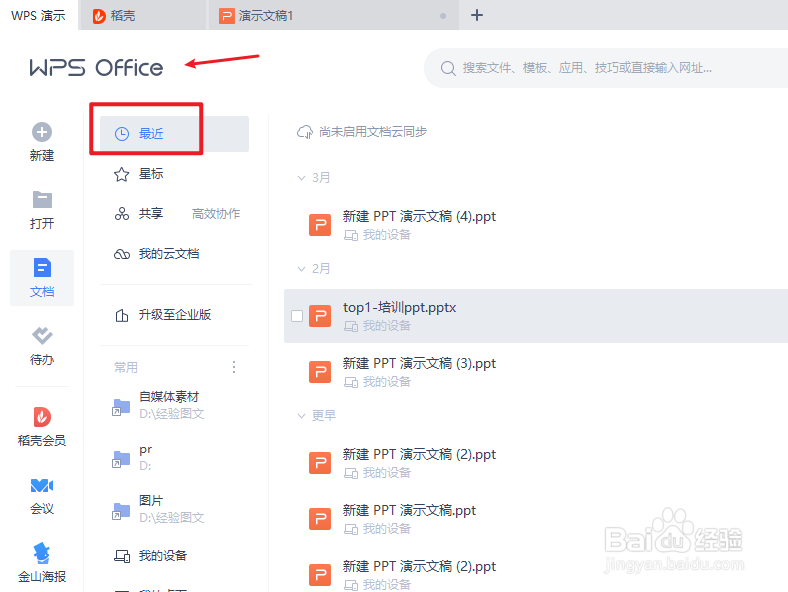Click the 自媒体素材 folder shortcut icon

tap(121, 407)
